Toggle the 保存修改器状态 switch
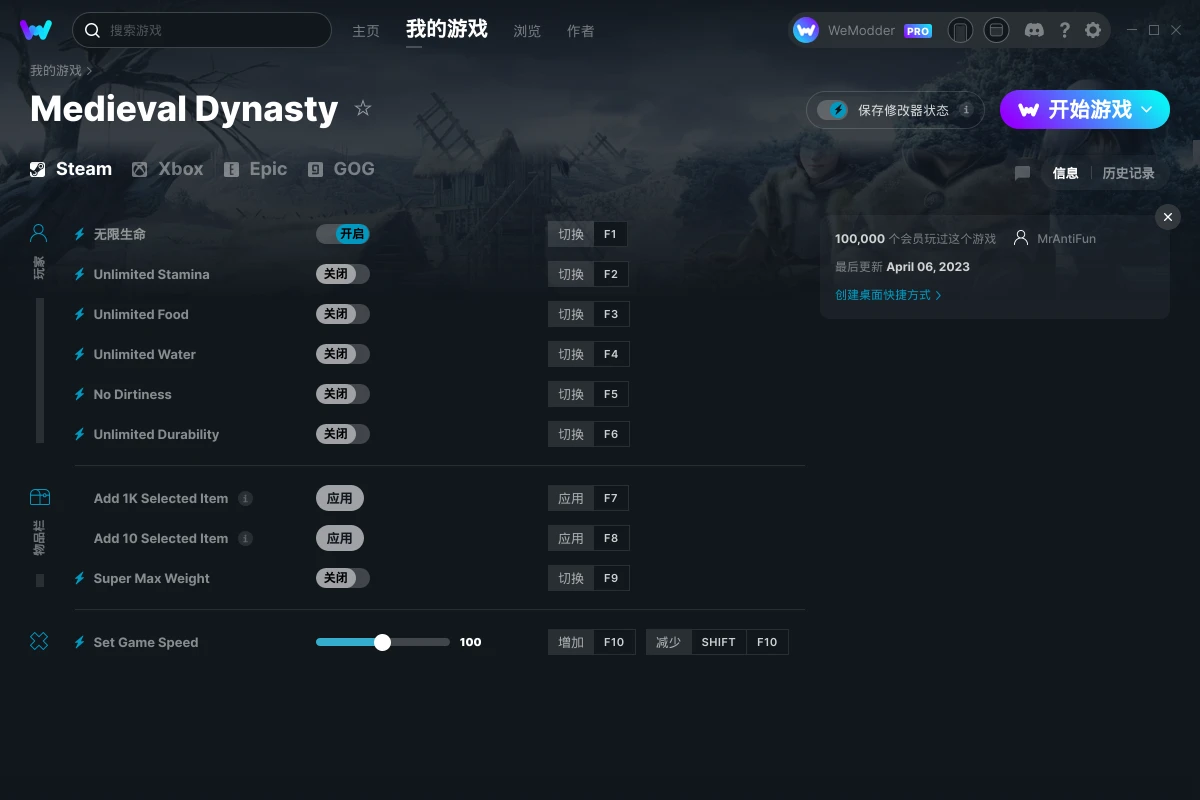 [833, 110]
